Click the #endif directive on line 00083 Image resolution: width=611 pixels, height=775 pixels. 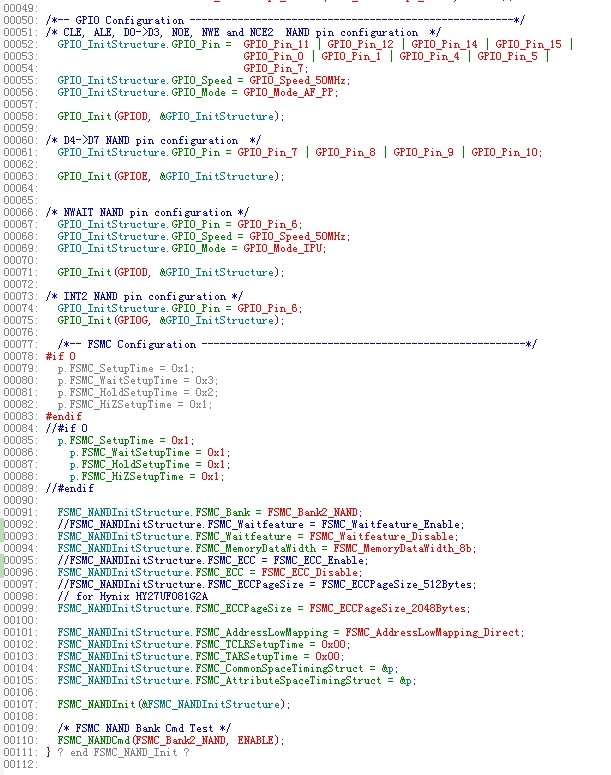point(64,416)
